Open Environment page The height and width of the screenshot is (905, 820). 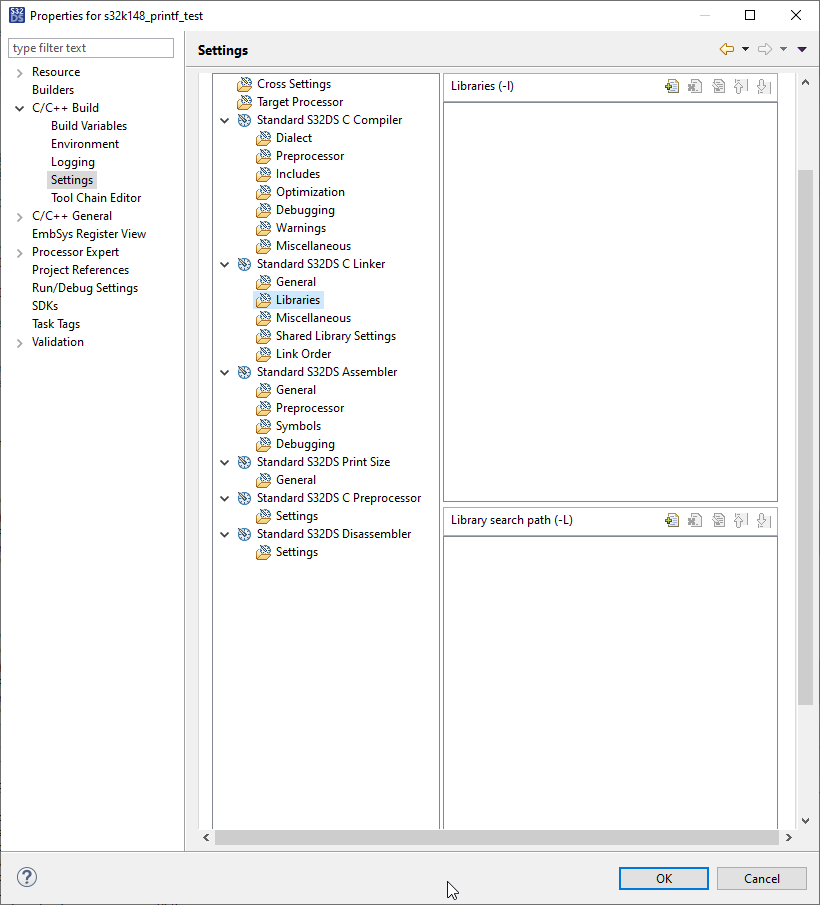(x=85, y=144)
